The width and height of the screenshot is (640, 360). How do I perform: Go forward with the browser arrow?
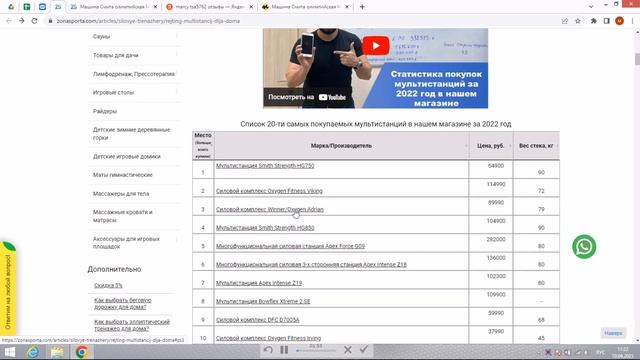click(x=22, y=21)
